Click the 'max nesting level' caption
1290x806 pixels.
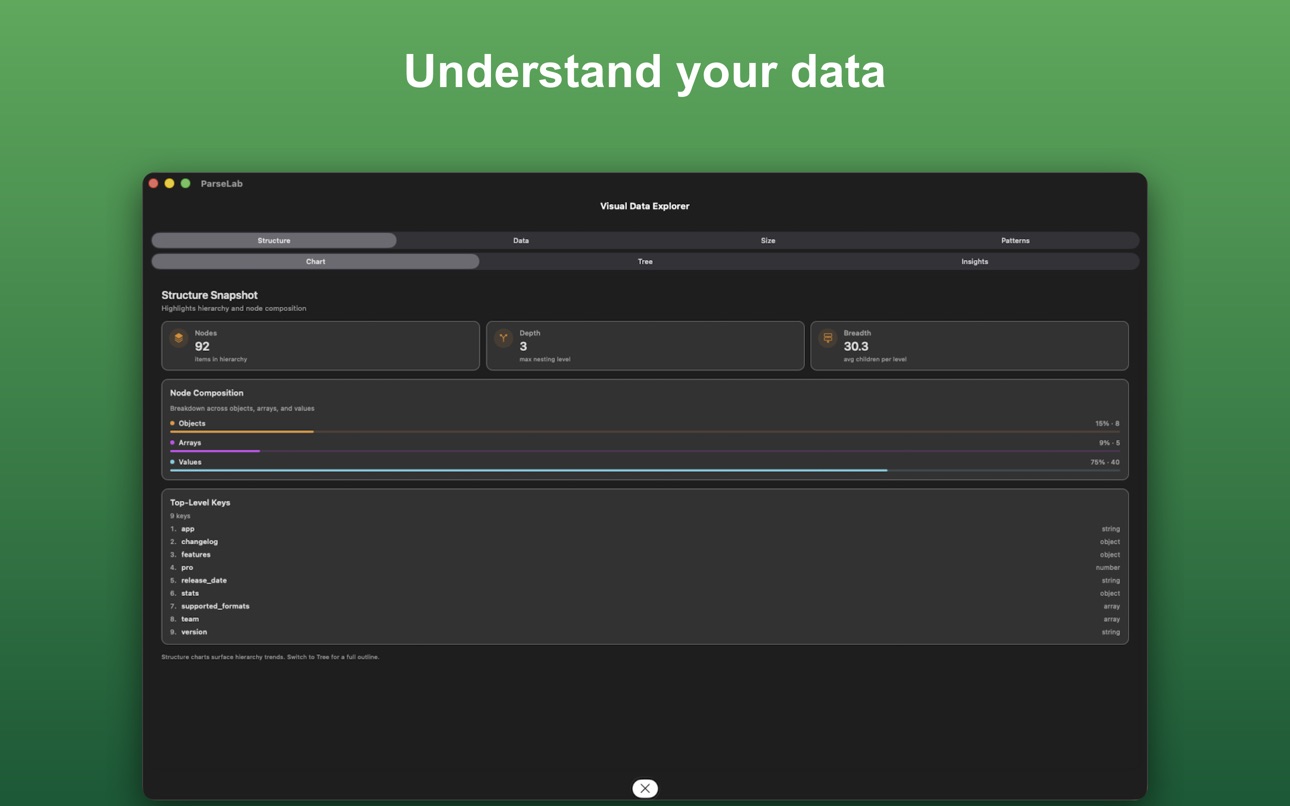(545, 359)
